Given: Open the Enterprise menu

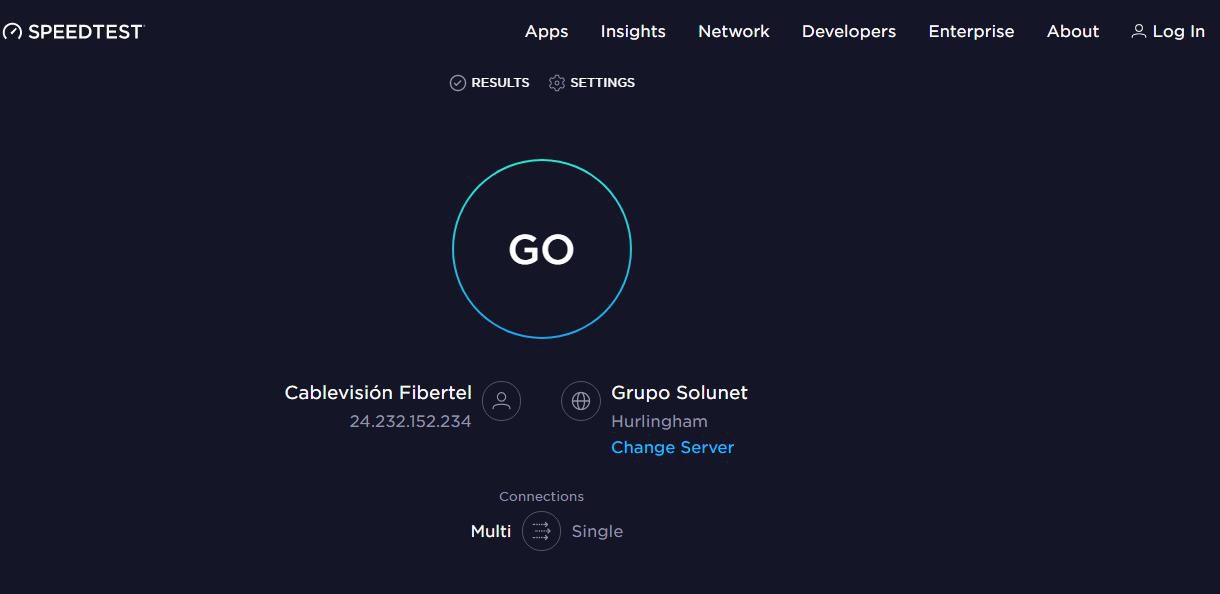Looking at the screenshot, I should point(971,32).
